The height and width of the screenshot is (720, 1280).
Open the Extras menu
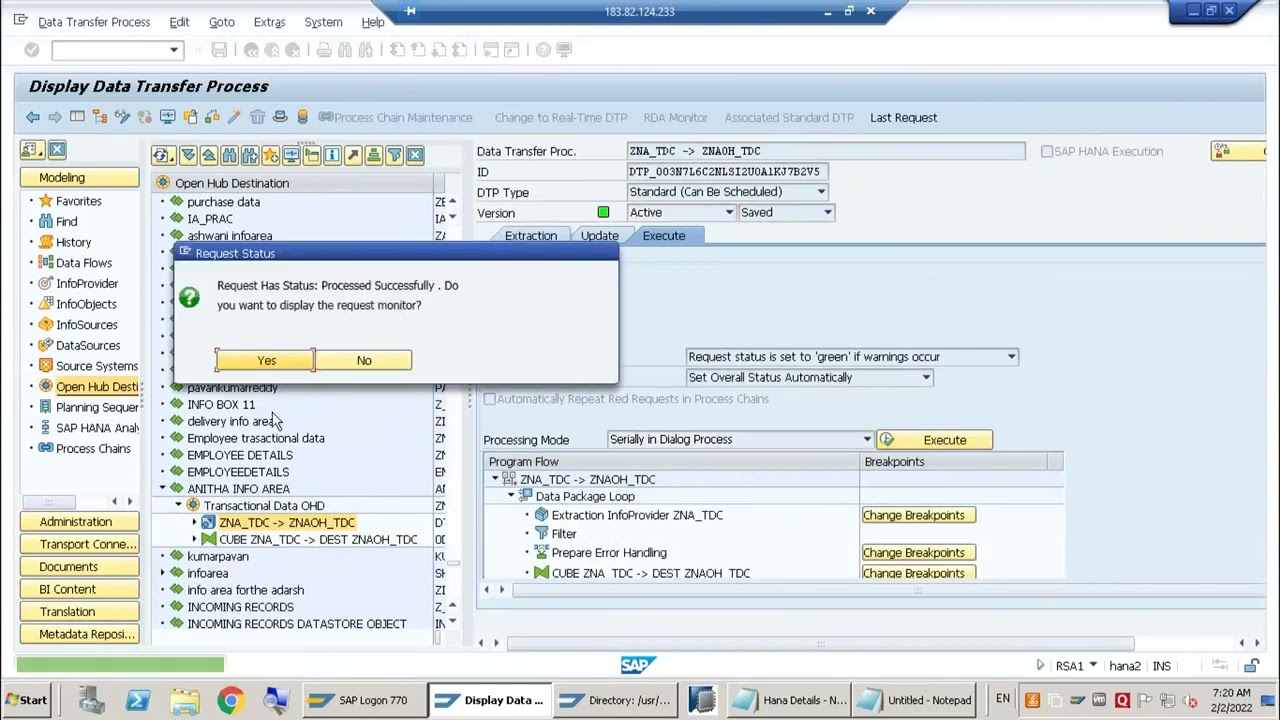click(x=269, y=22)
